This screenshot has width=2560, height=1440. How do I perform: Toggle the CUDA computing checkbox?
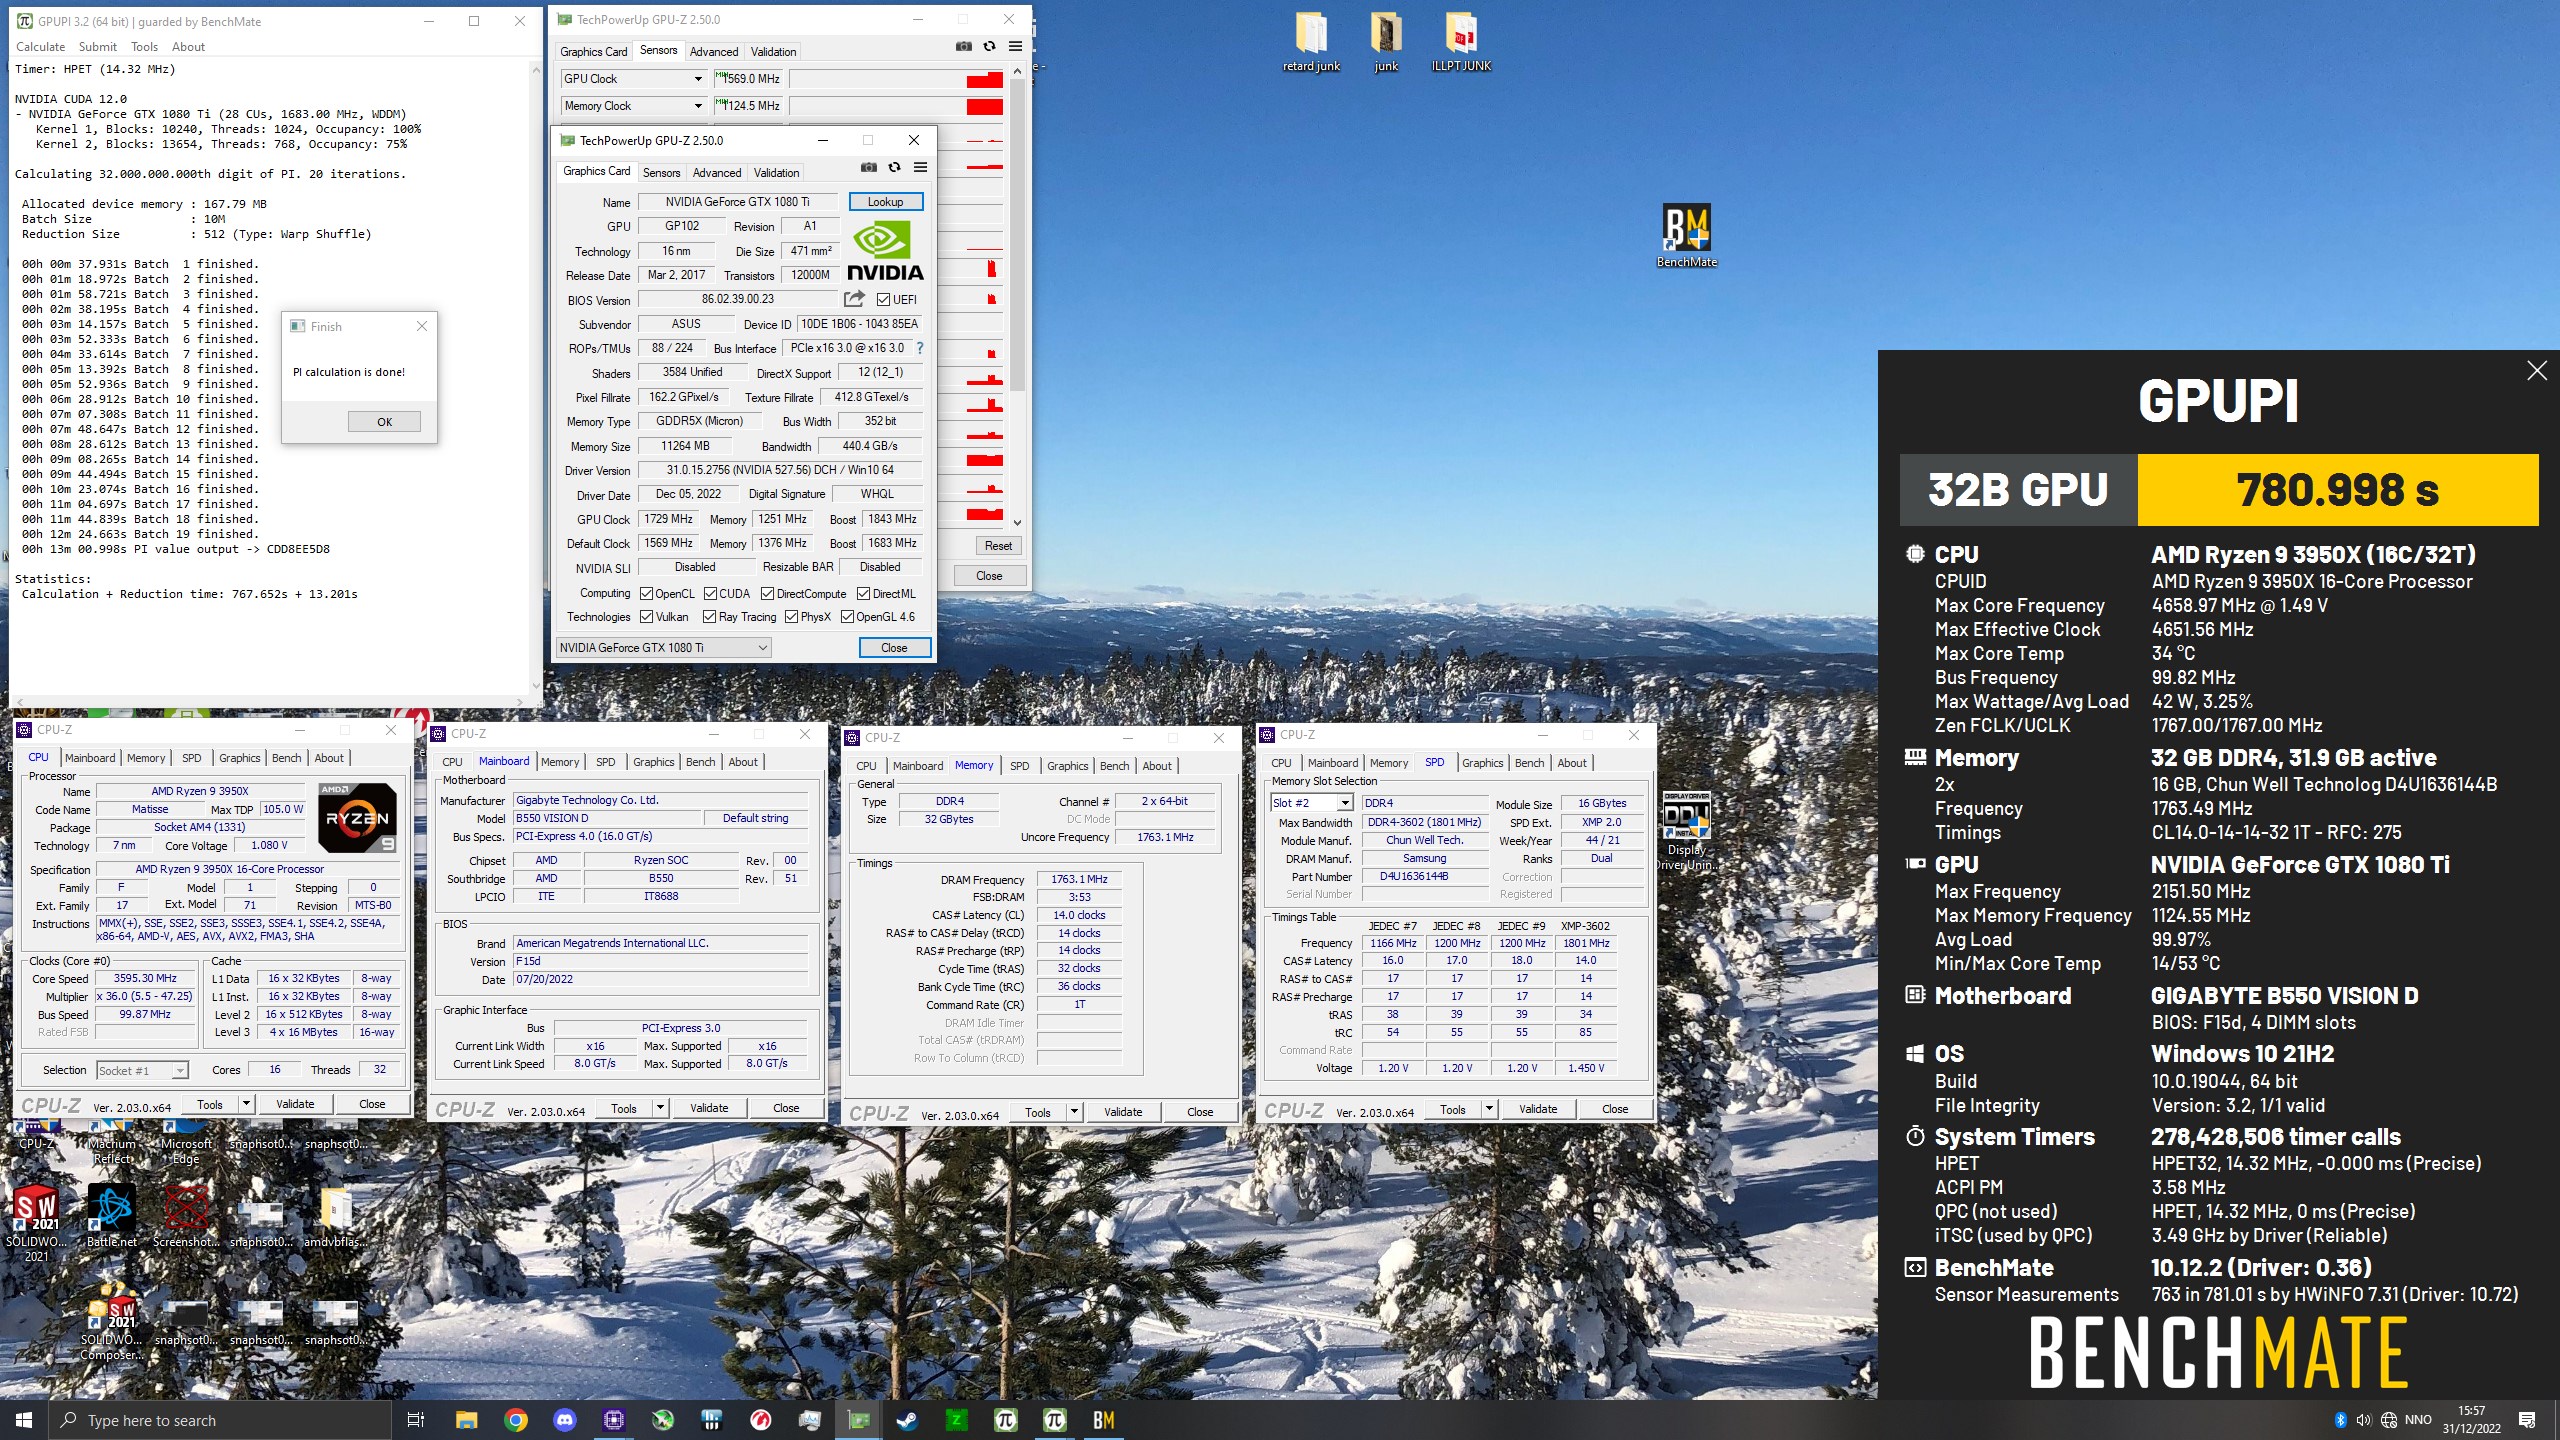(710, 594)
